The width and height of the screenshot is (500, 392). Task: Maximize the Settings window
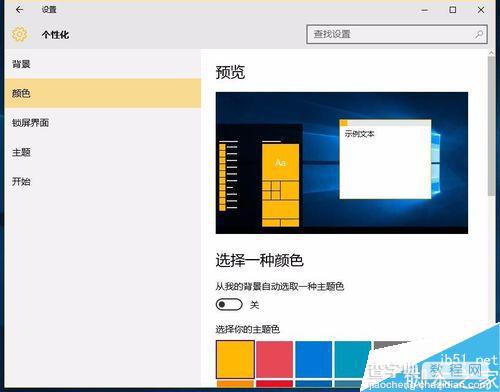click(452, 10)
